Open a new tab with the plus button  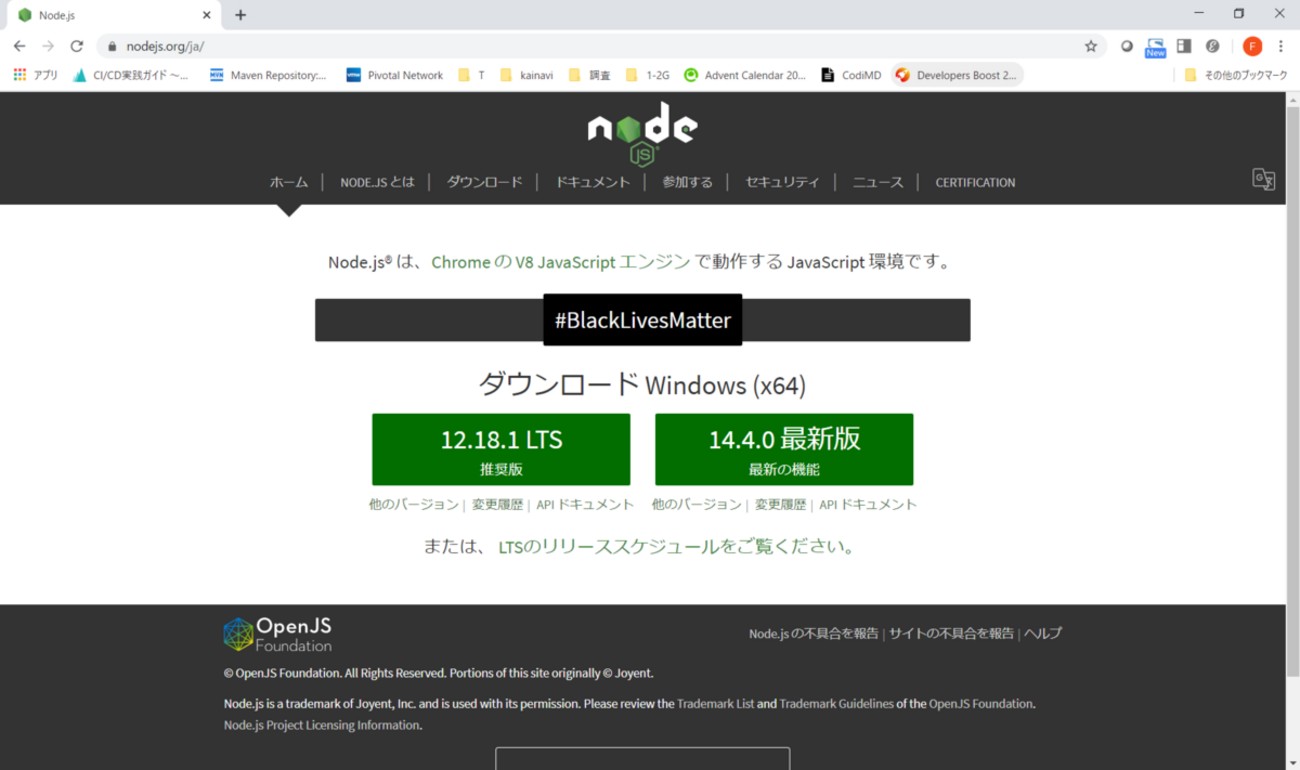point(240,15)
